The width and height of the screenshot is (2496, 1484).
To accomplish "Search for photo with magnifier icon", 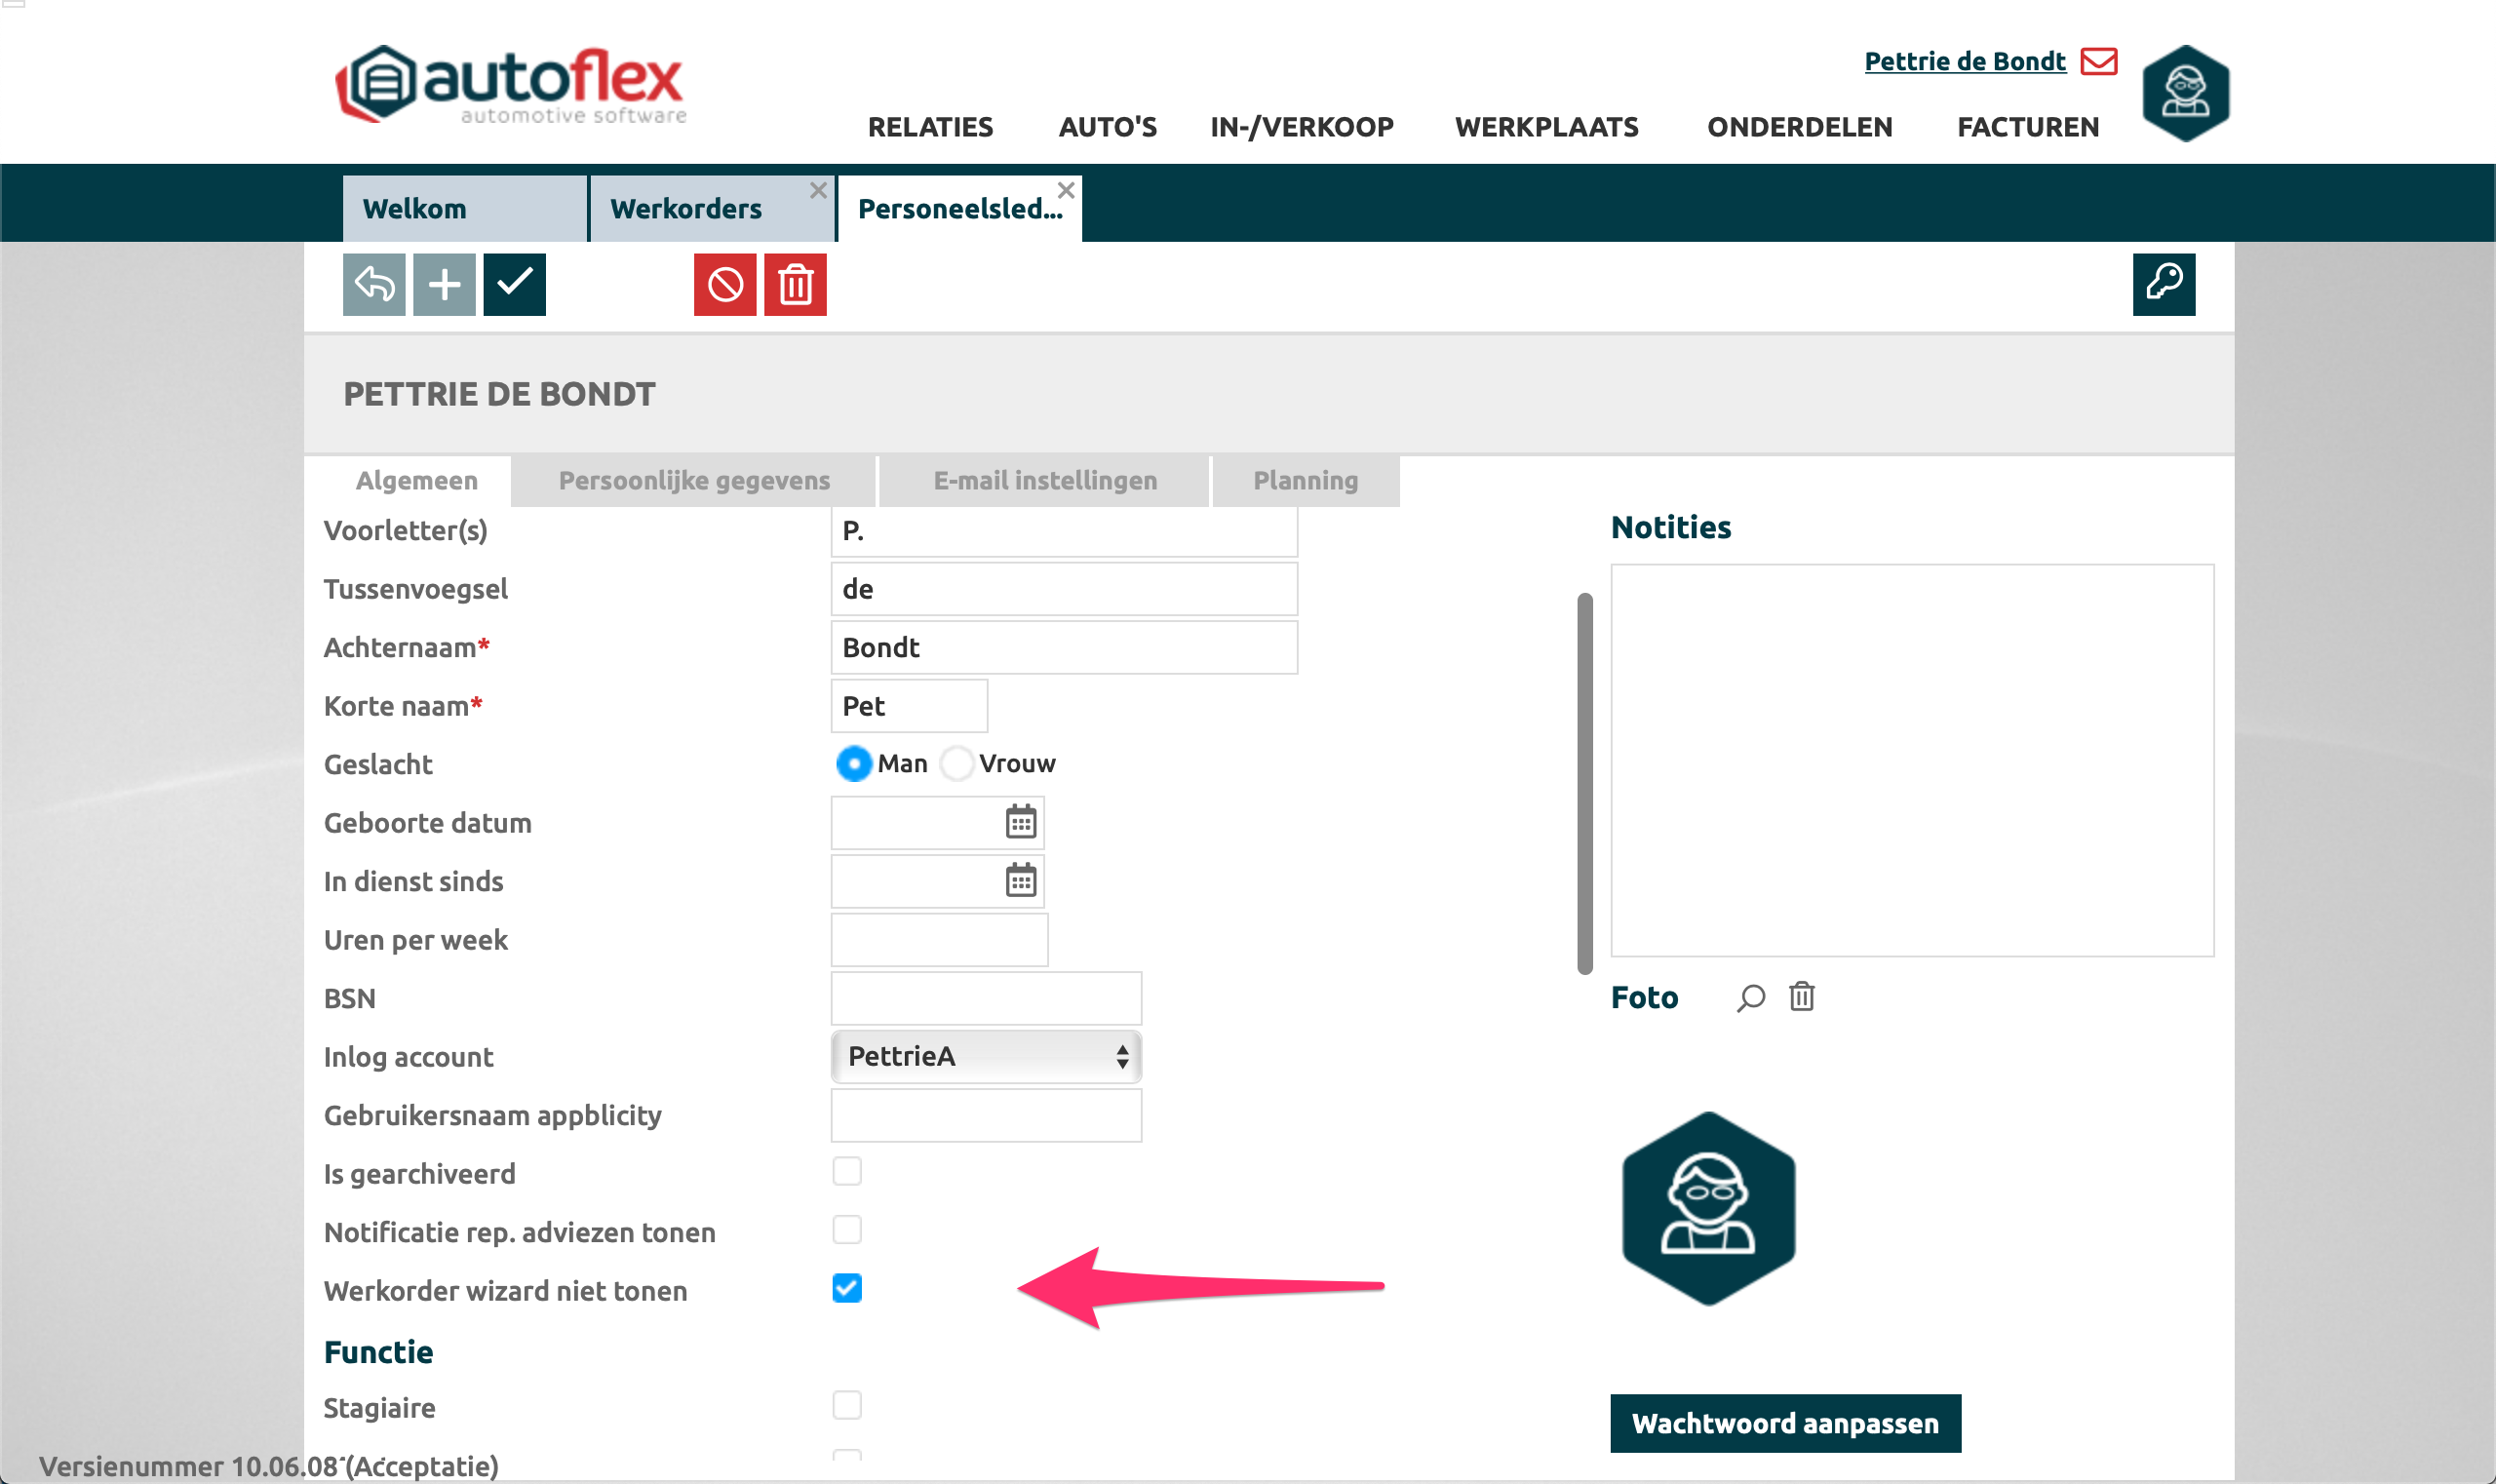I will click(x=1750, y=998).
